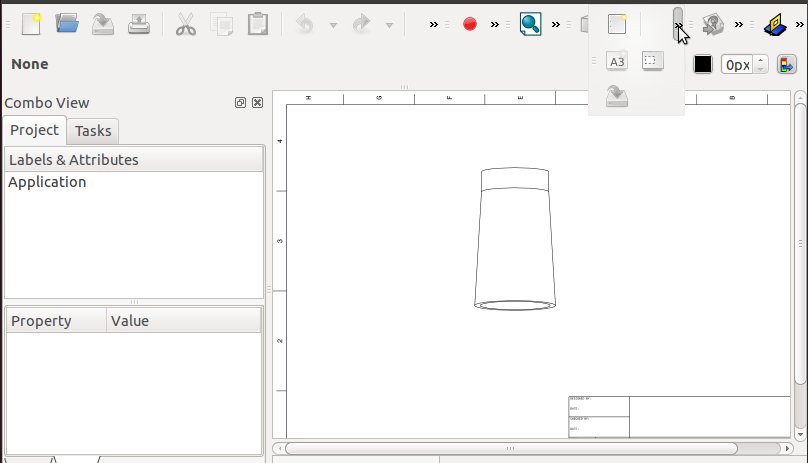The image size is (808, 463).
Task: Insert view with the dashed rectangle icon
Action: 652,61
